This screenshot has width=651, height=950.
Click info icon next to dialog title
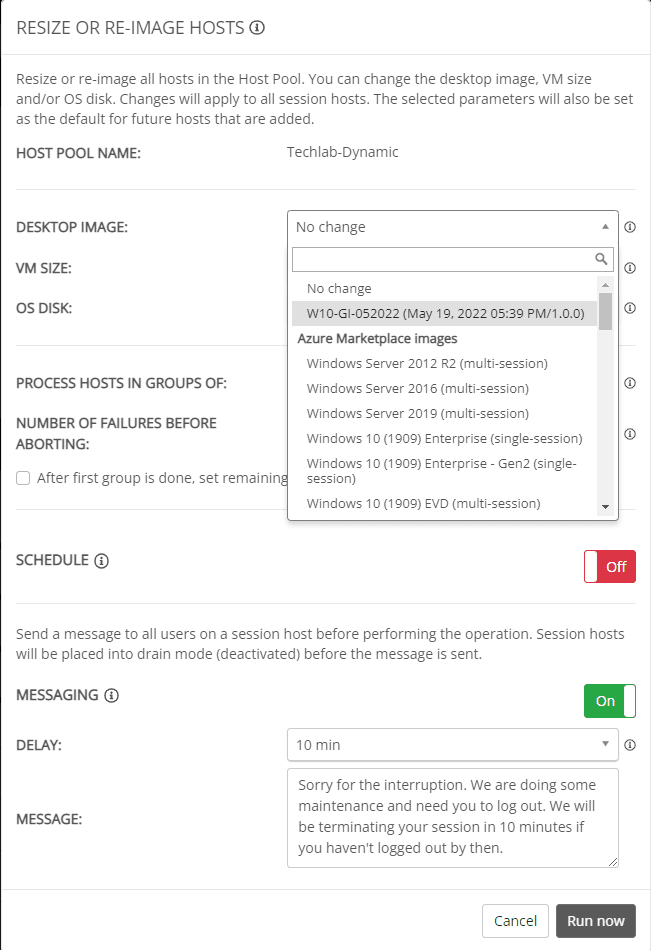257,28
